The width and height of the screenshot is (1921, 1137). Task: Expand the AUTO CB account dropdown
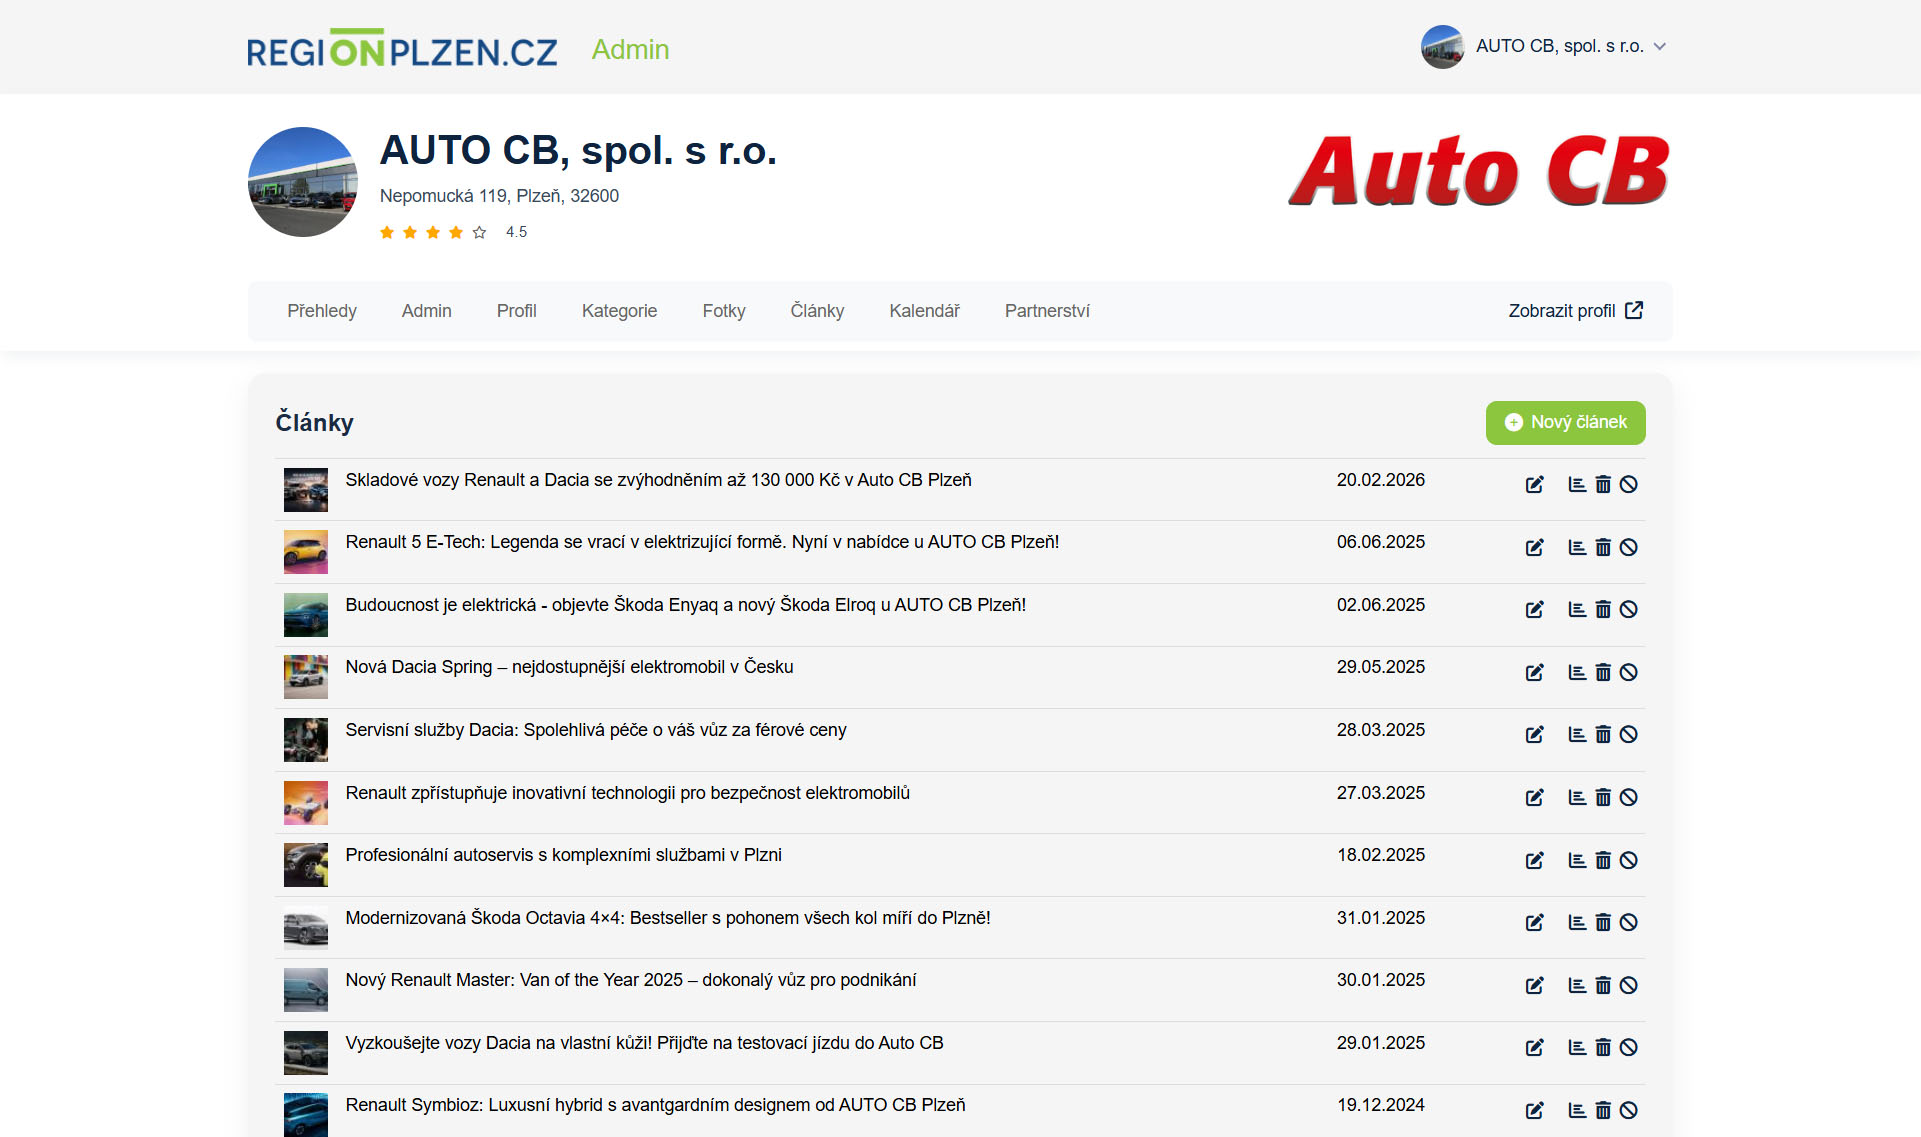(x=1544, y=47)
